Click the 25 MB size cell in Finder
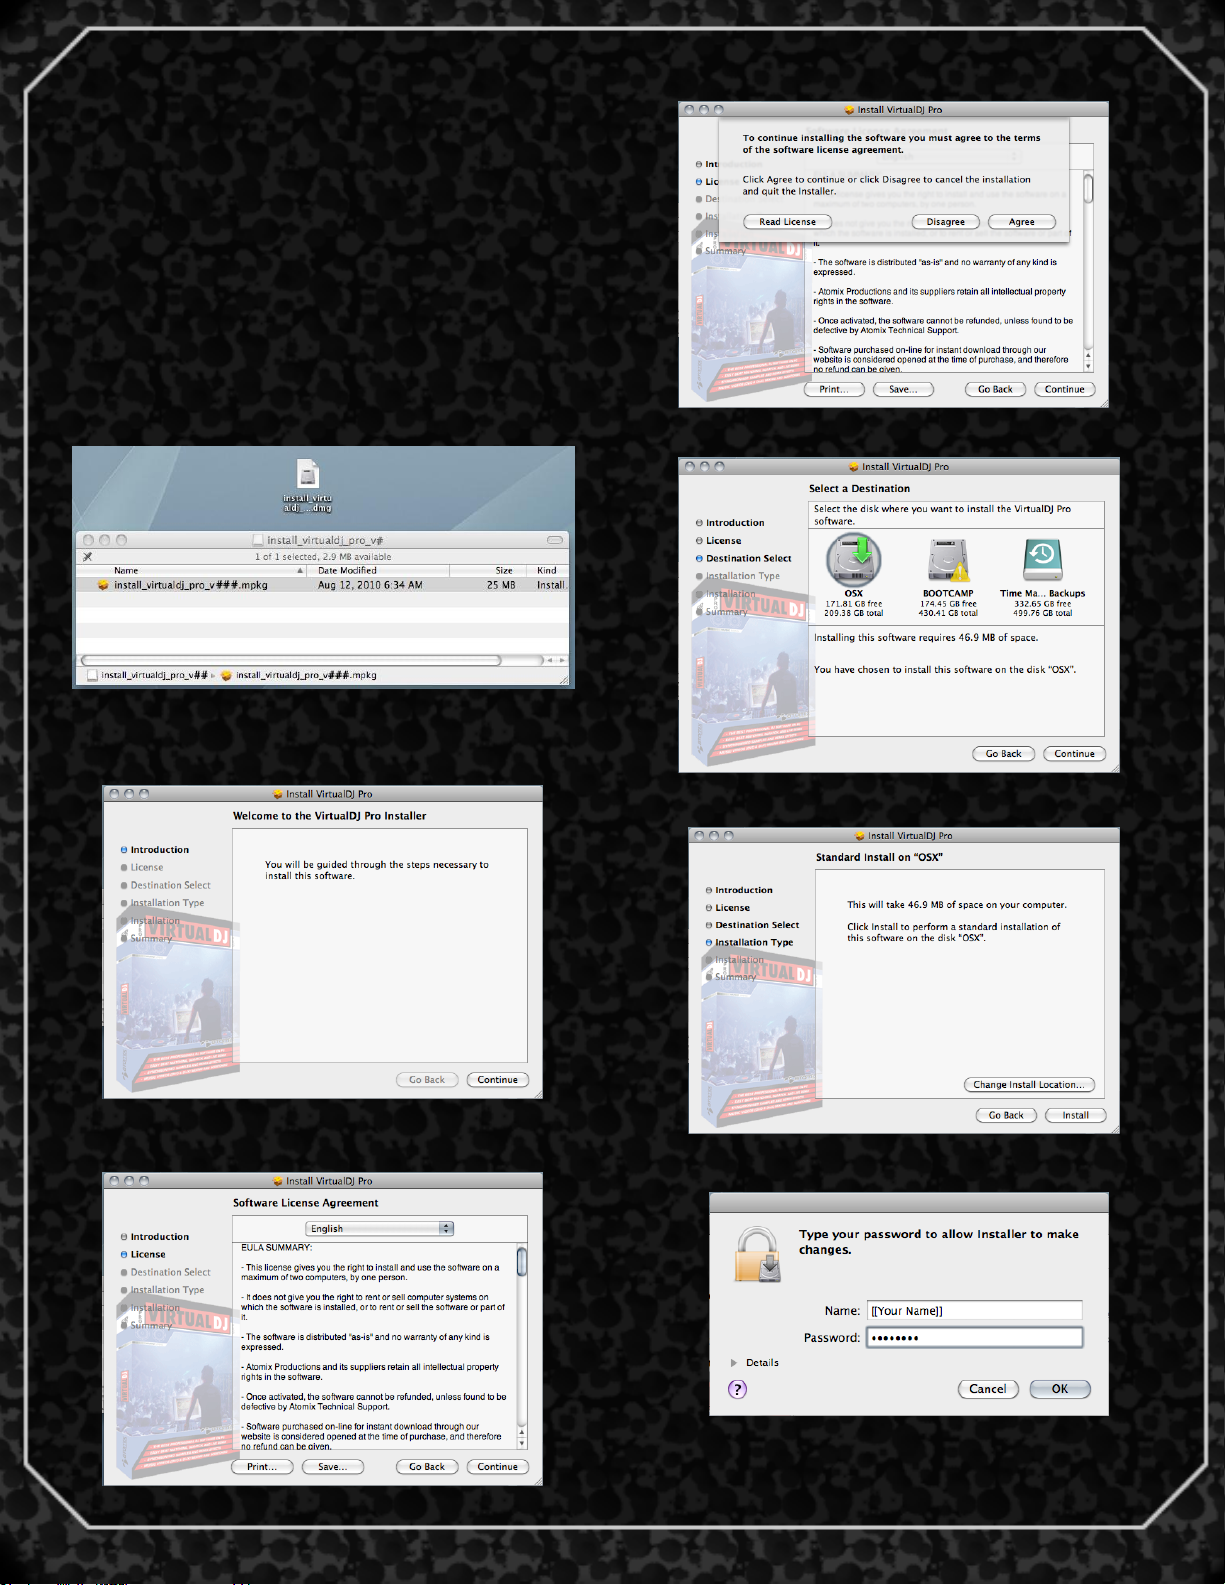This screenshot has width=1225, height=1585. (501, 585)
